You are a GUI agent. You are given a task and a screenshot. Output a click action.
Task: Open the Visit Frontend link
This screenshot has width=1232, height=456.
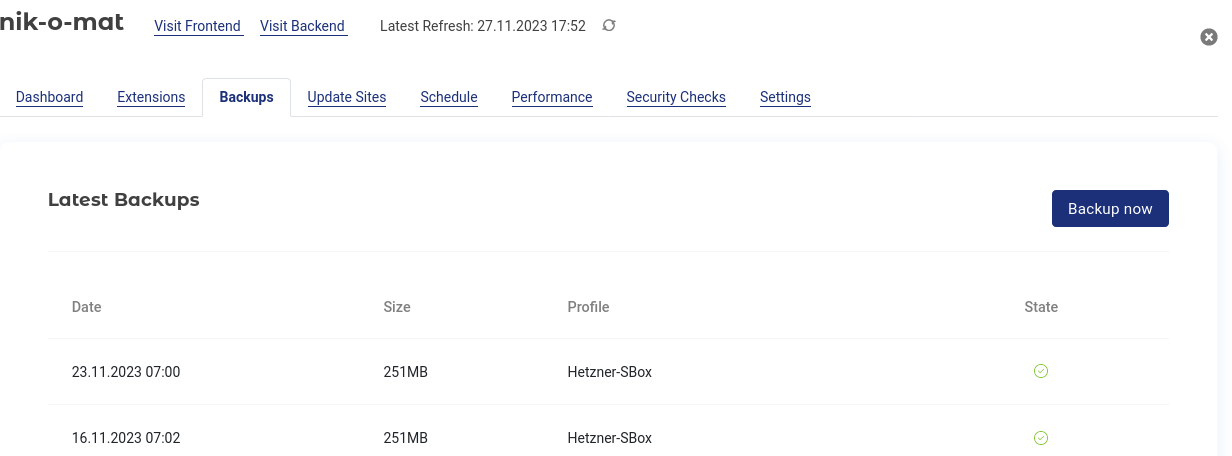tap(197, 26)
